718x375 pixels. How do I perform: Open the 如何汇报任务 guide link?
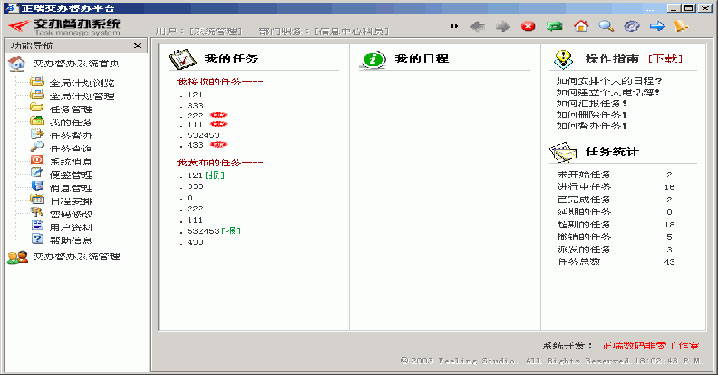point(592,103)
